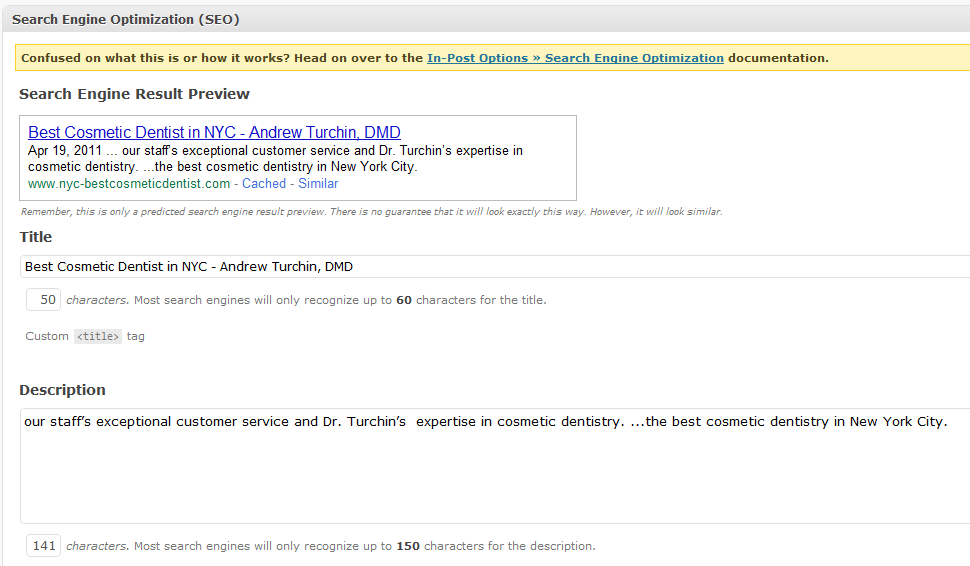
Task: Open the In-Post Options » Search Engine Optimization link
Action: pos(575,58)
